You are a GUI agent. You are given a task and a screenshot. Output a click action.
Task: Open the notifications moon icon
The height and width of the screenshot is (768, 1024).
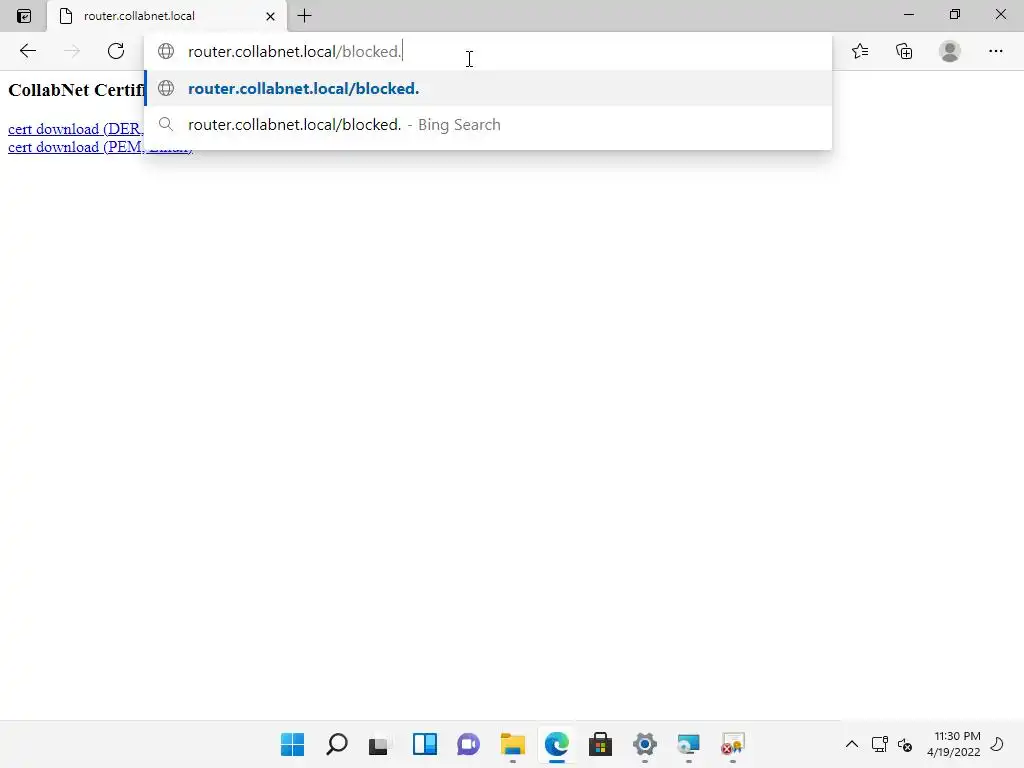pyautogui.click(x=997, y=744)
